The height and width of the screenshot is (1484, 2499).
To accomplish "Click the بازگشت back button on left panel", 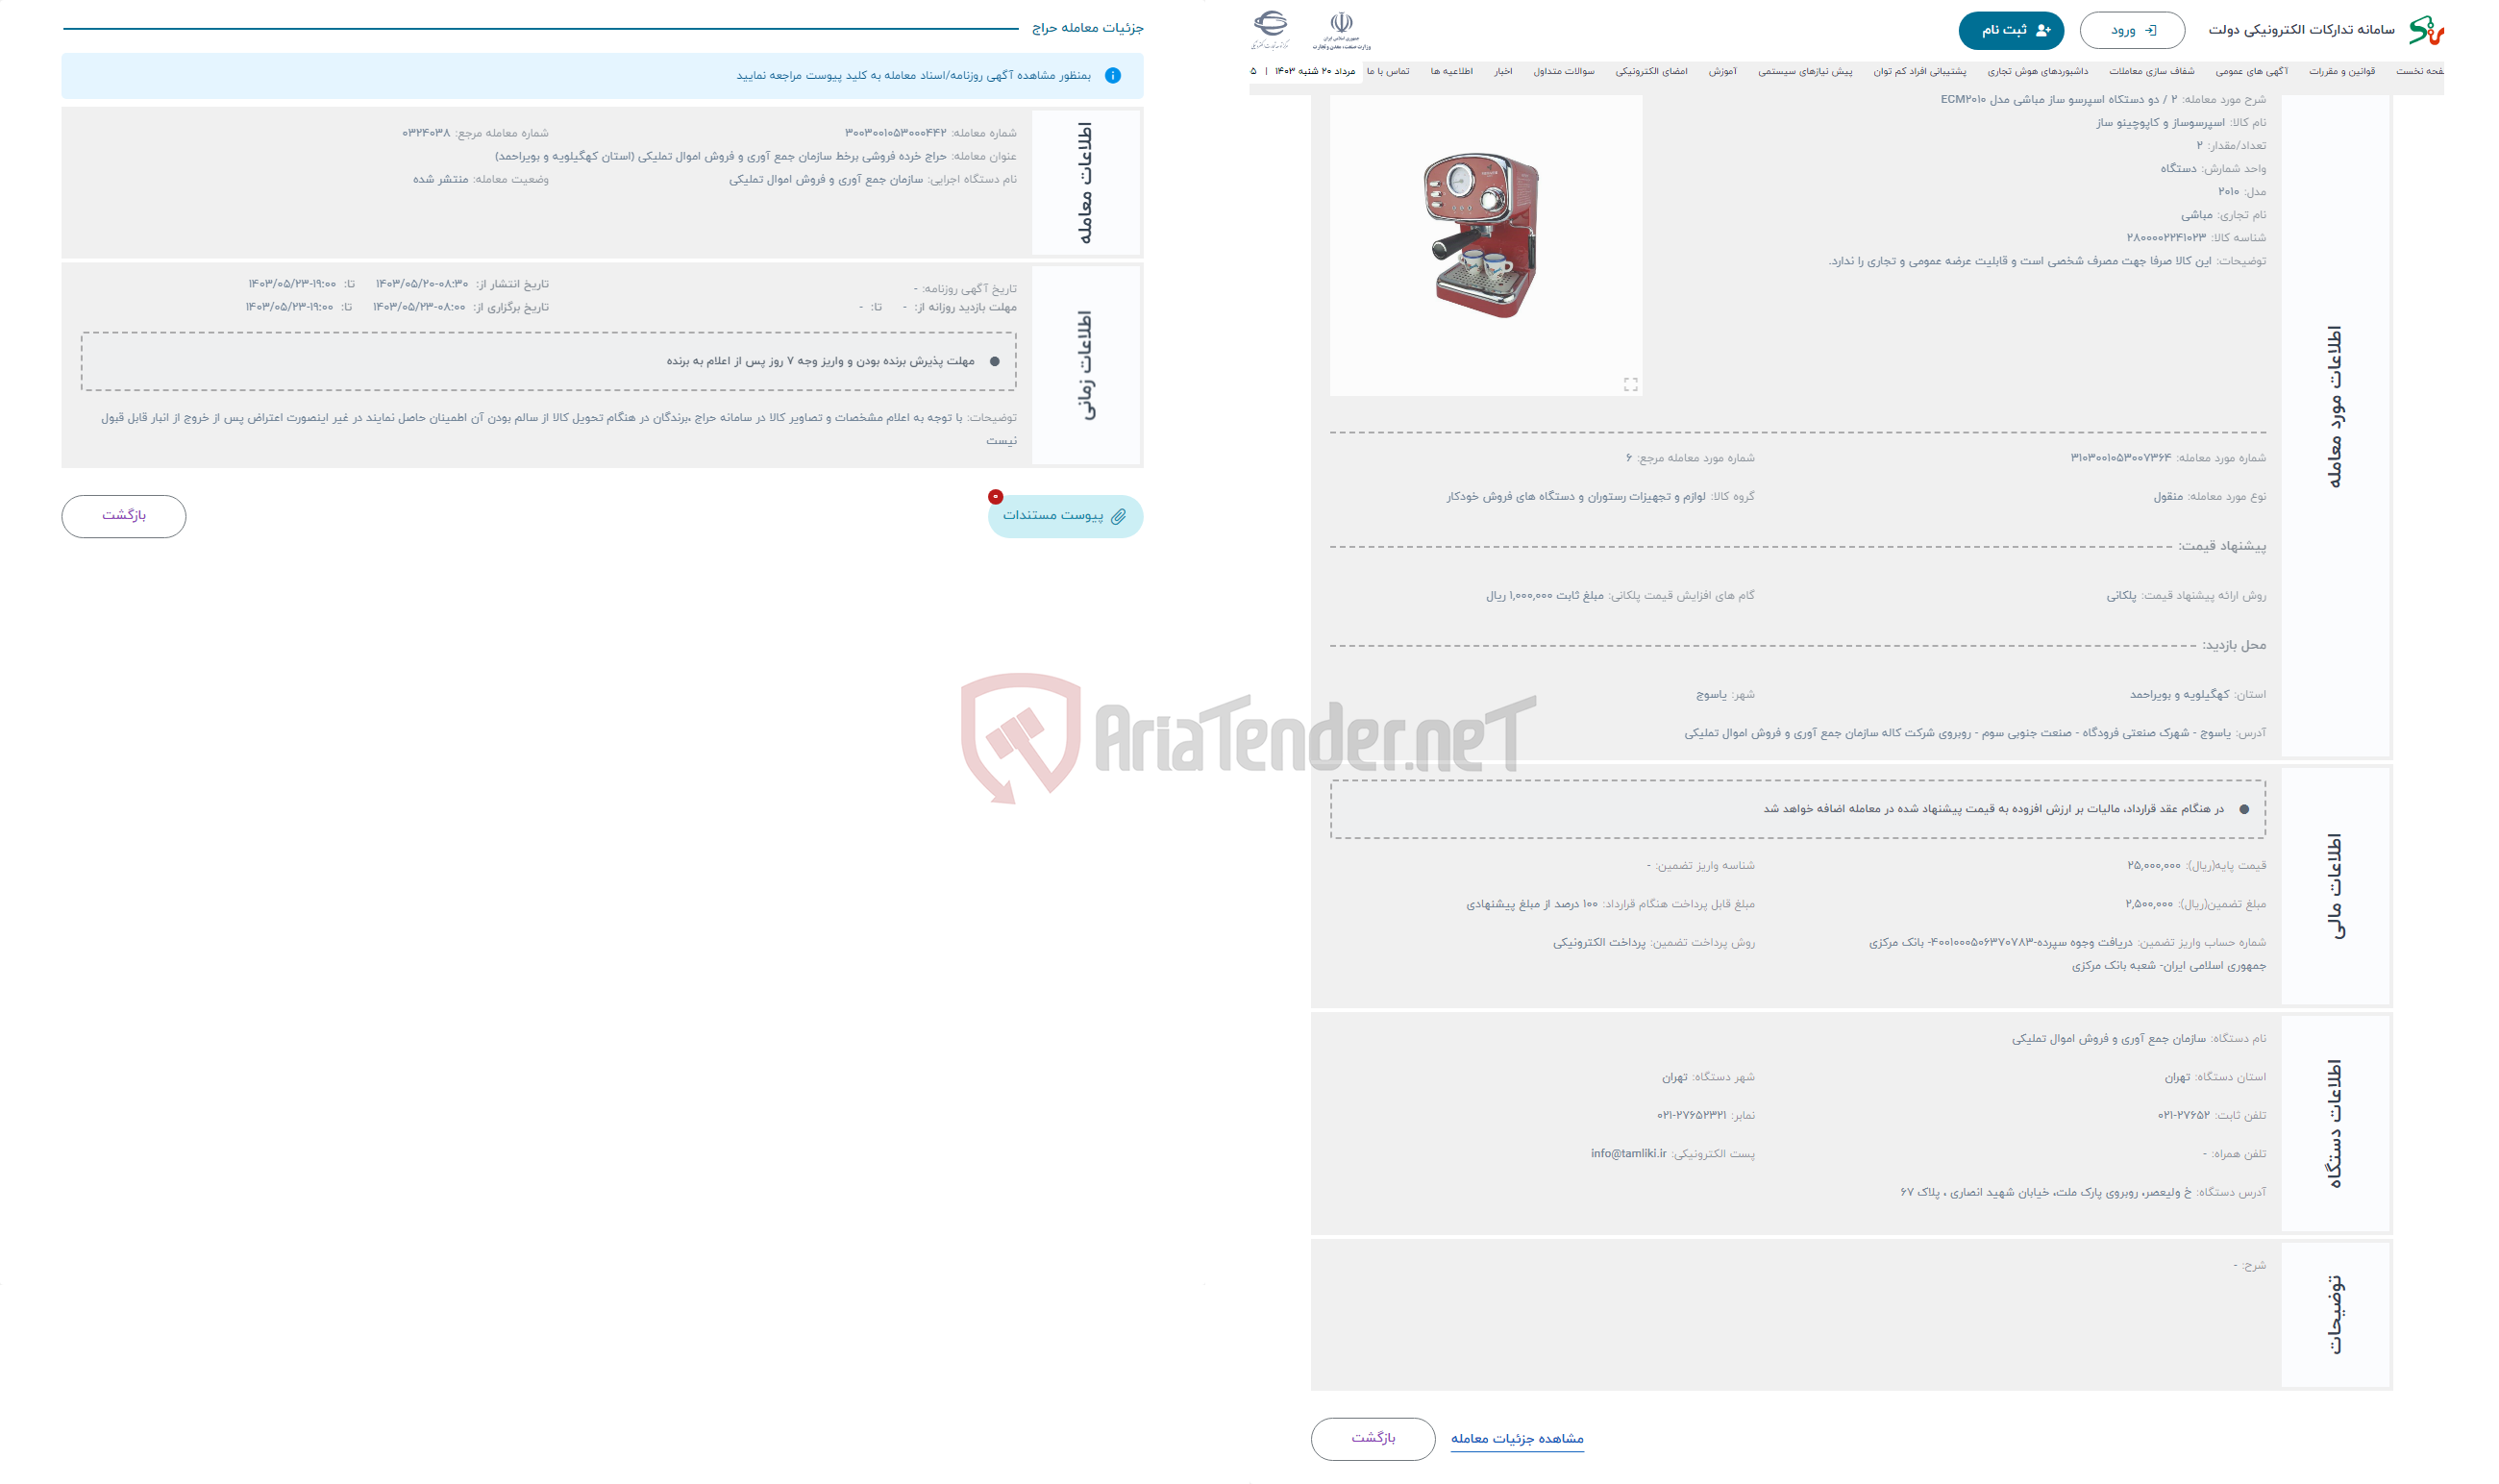I will click(124, 514).
